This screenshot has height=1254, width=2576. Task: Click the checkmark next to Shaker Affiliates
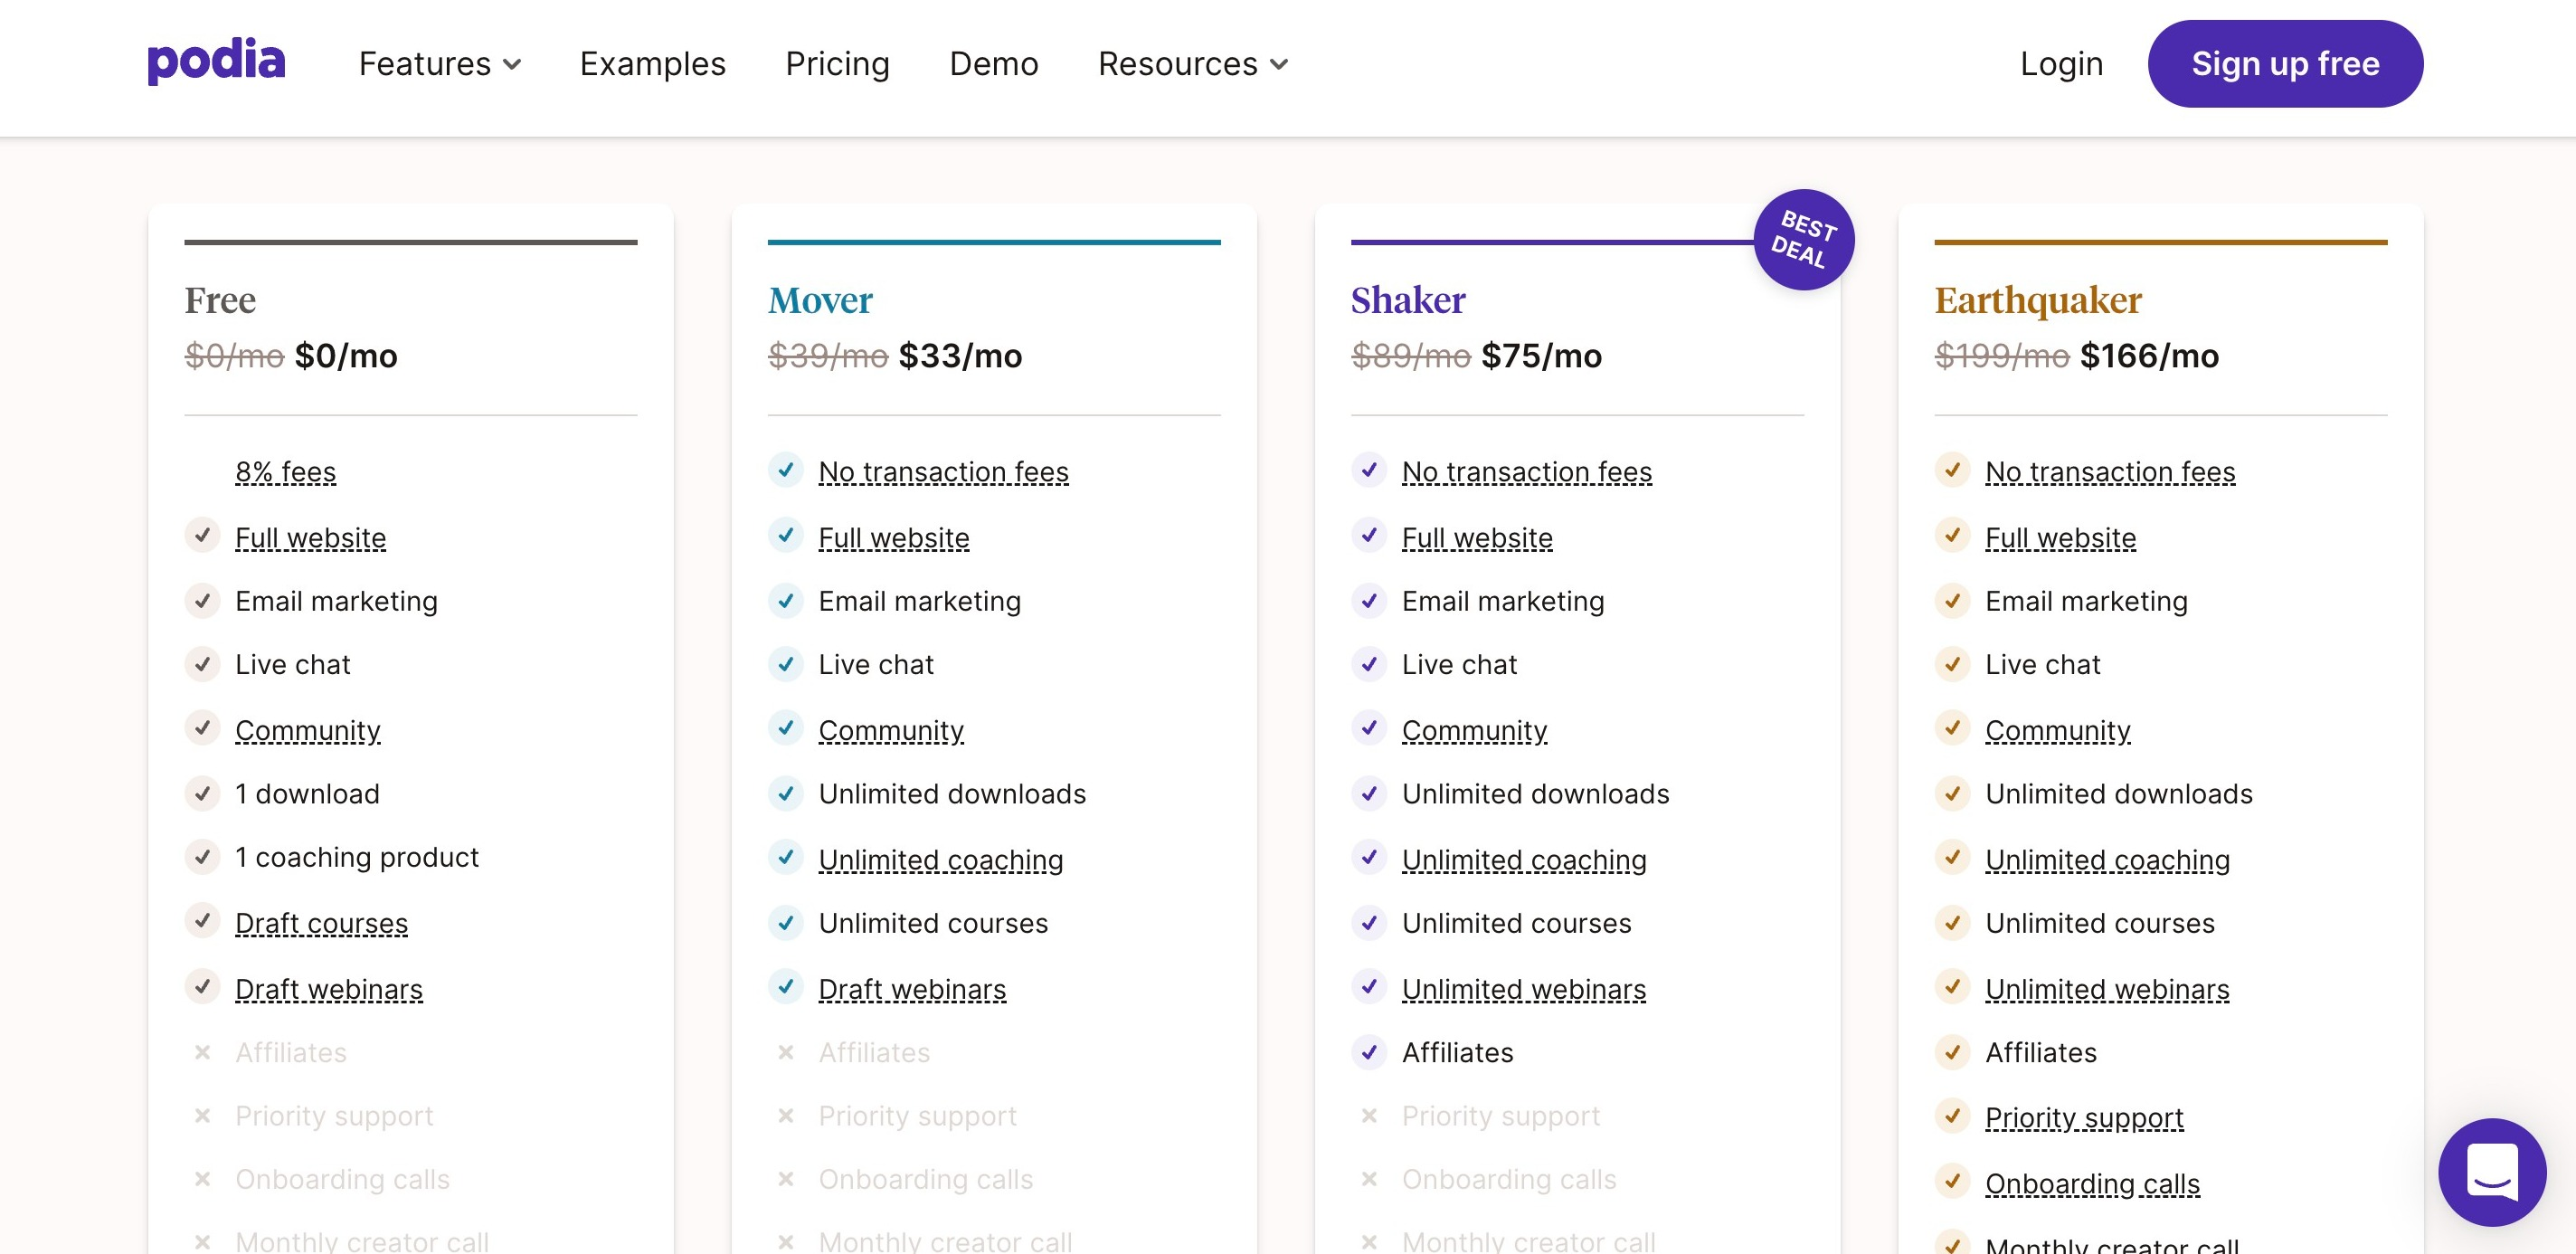1369,1052
